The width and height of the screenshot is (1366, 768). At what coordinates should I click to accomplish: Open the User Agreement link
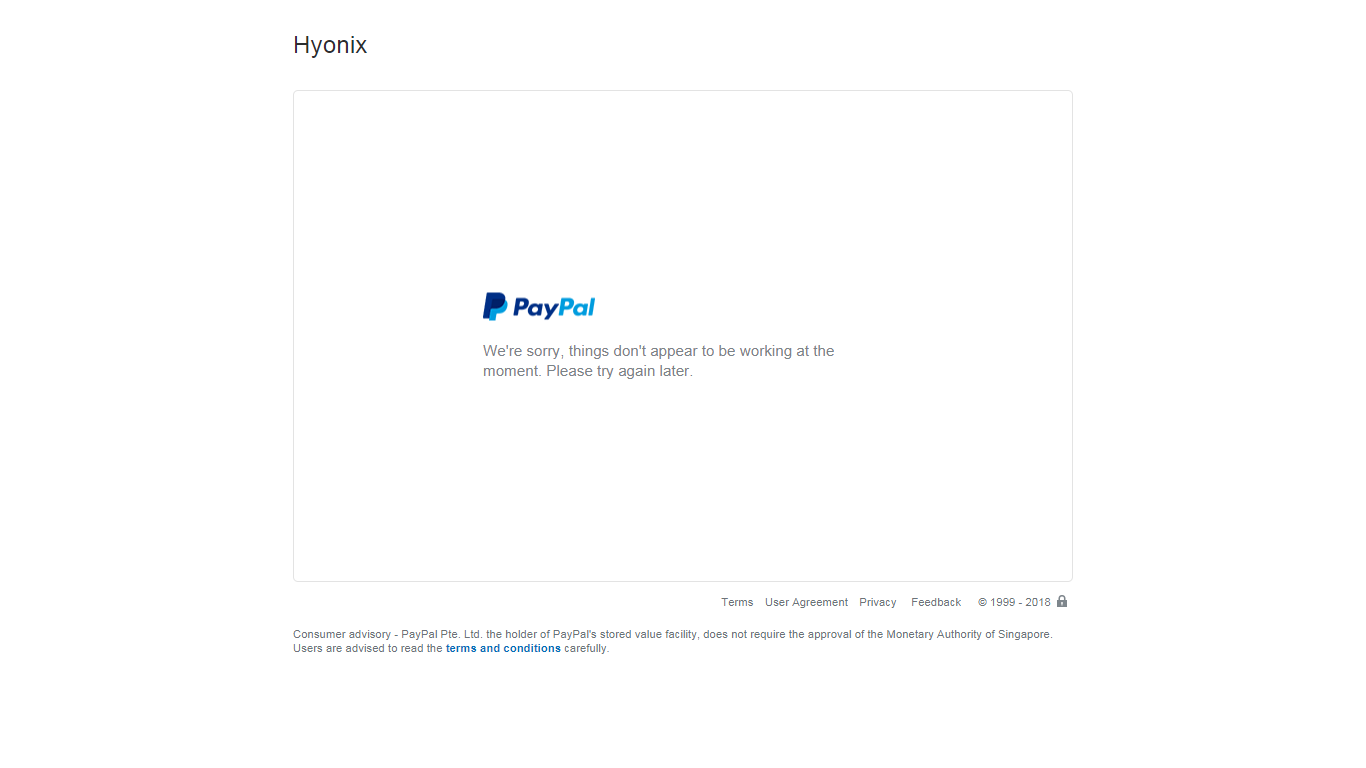[x=806, y=602]
